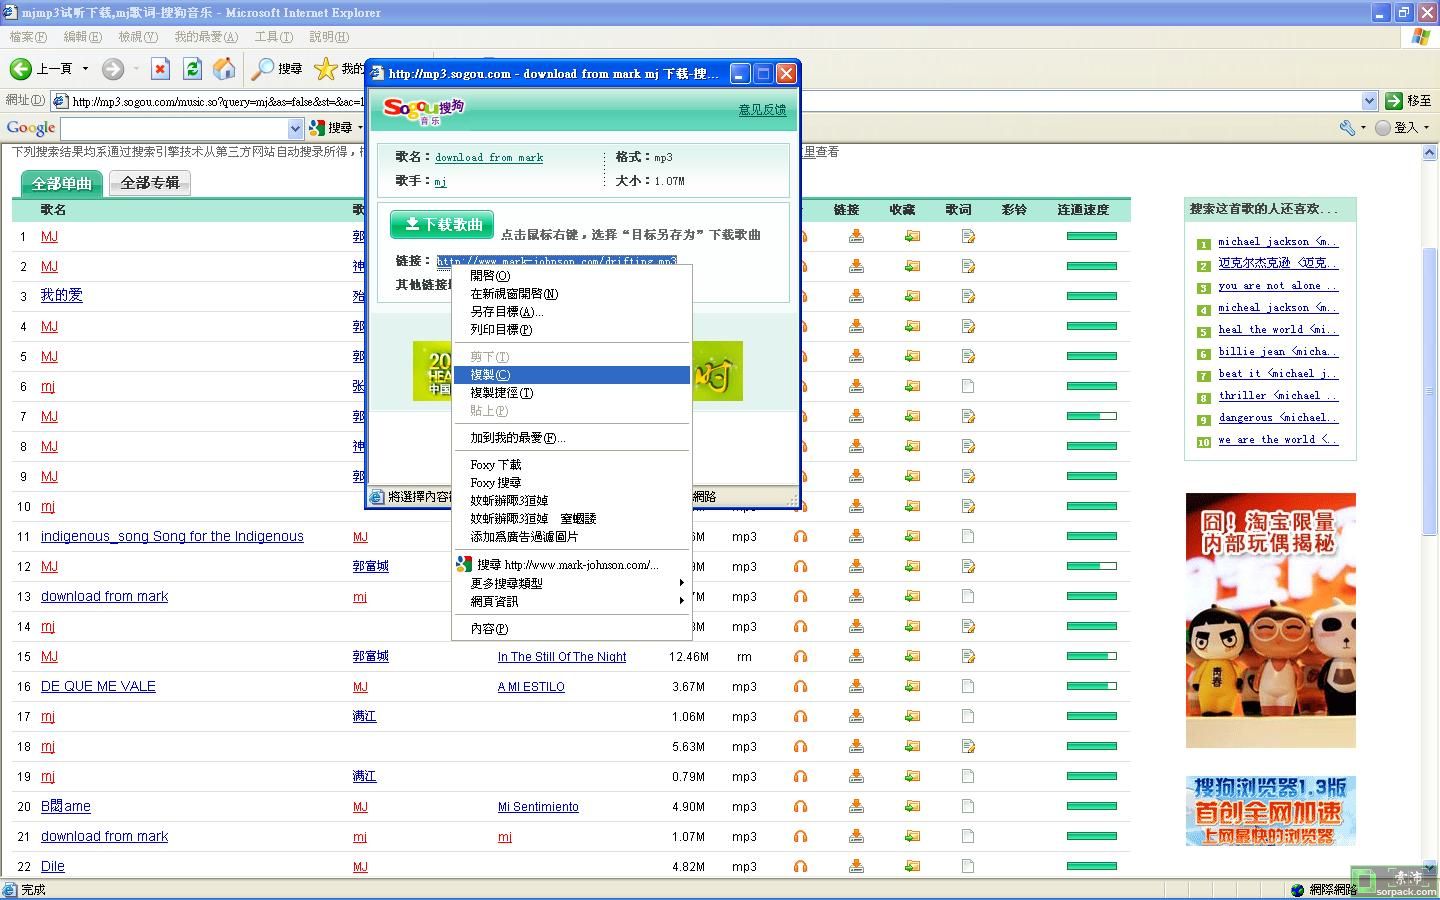Open the 工具(T) menu
1440x900 pixels.
click(273, 37)
